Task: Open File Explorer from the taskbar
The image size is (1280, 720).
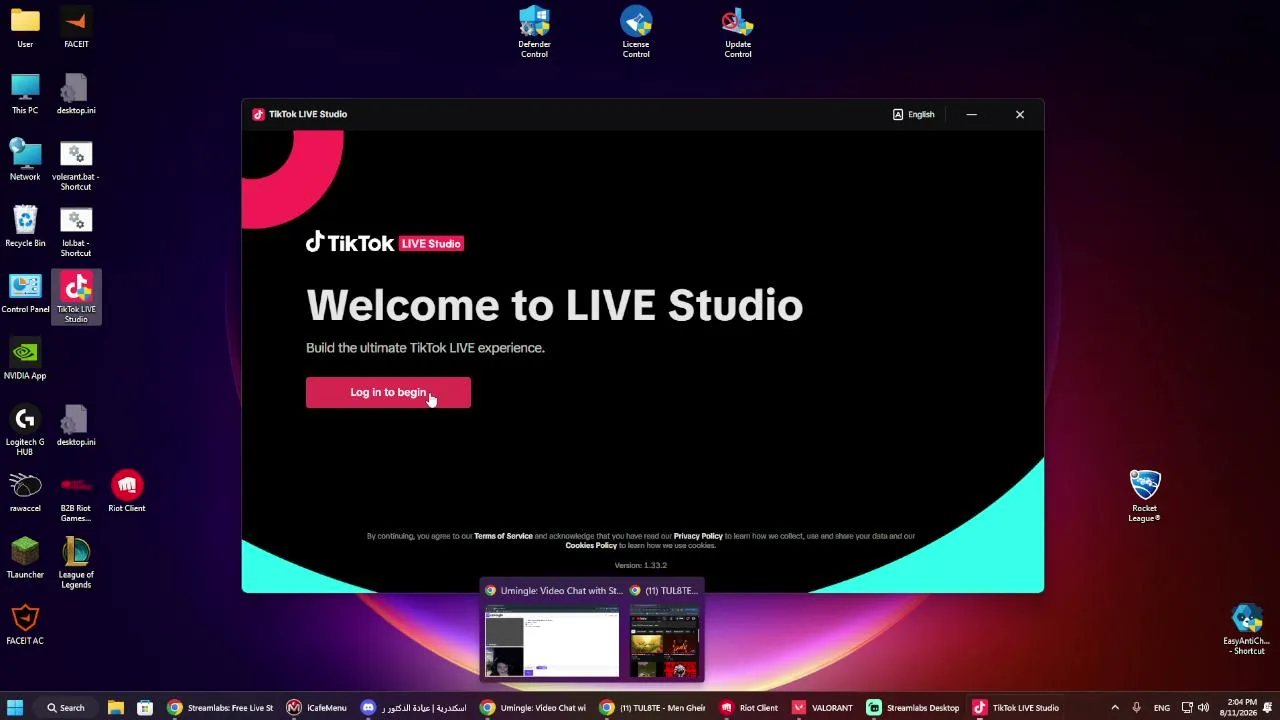Action: (116, 708)
